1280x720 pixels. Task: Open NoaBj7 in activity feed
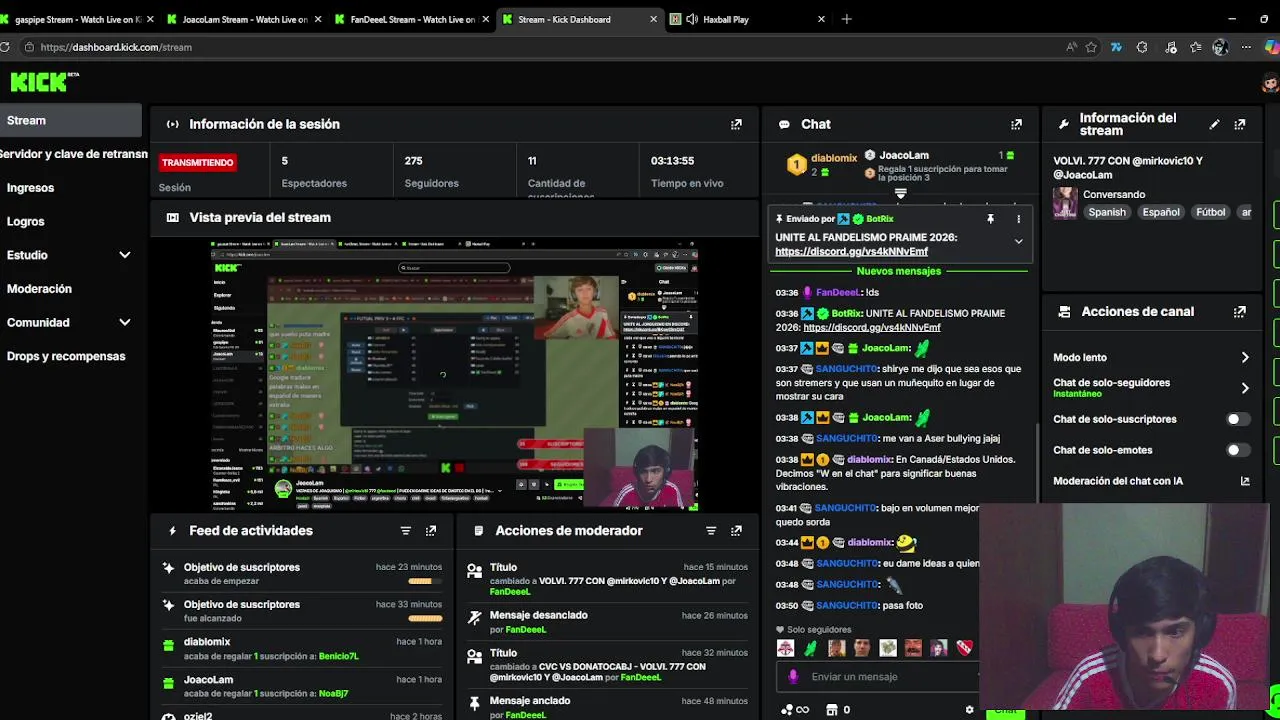(333, 694)
